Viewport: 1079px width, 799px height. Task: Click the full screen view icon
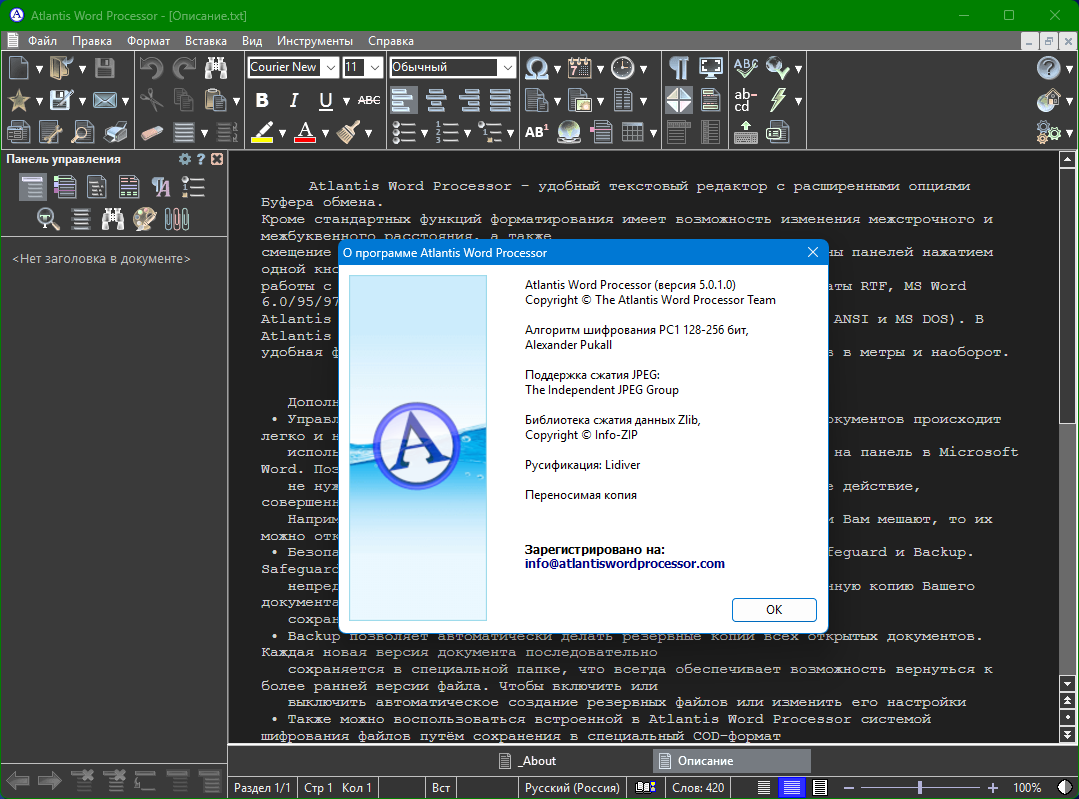[711, 68]
